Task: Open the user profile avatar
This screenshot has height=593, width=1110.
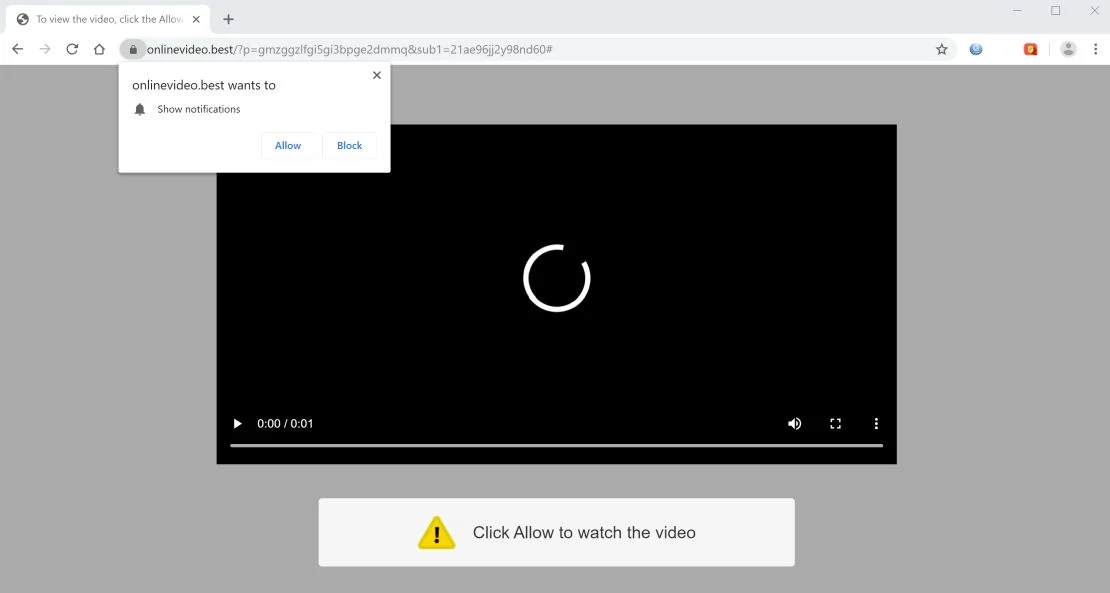Action: pos(1068,50)
